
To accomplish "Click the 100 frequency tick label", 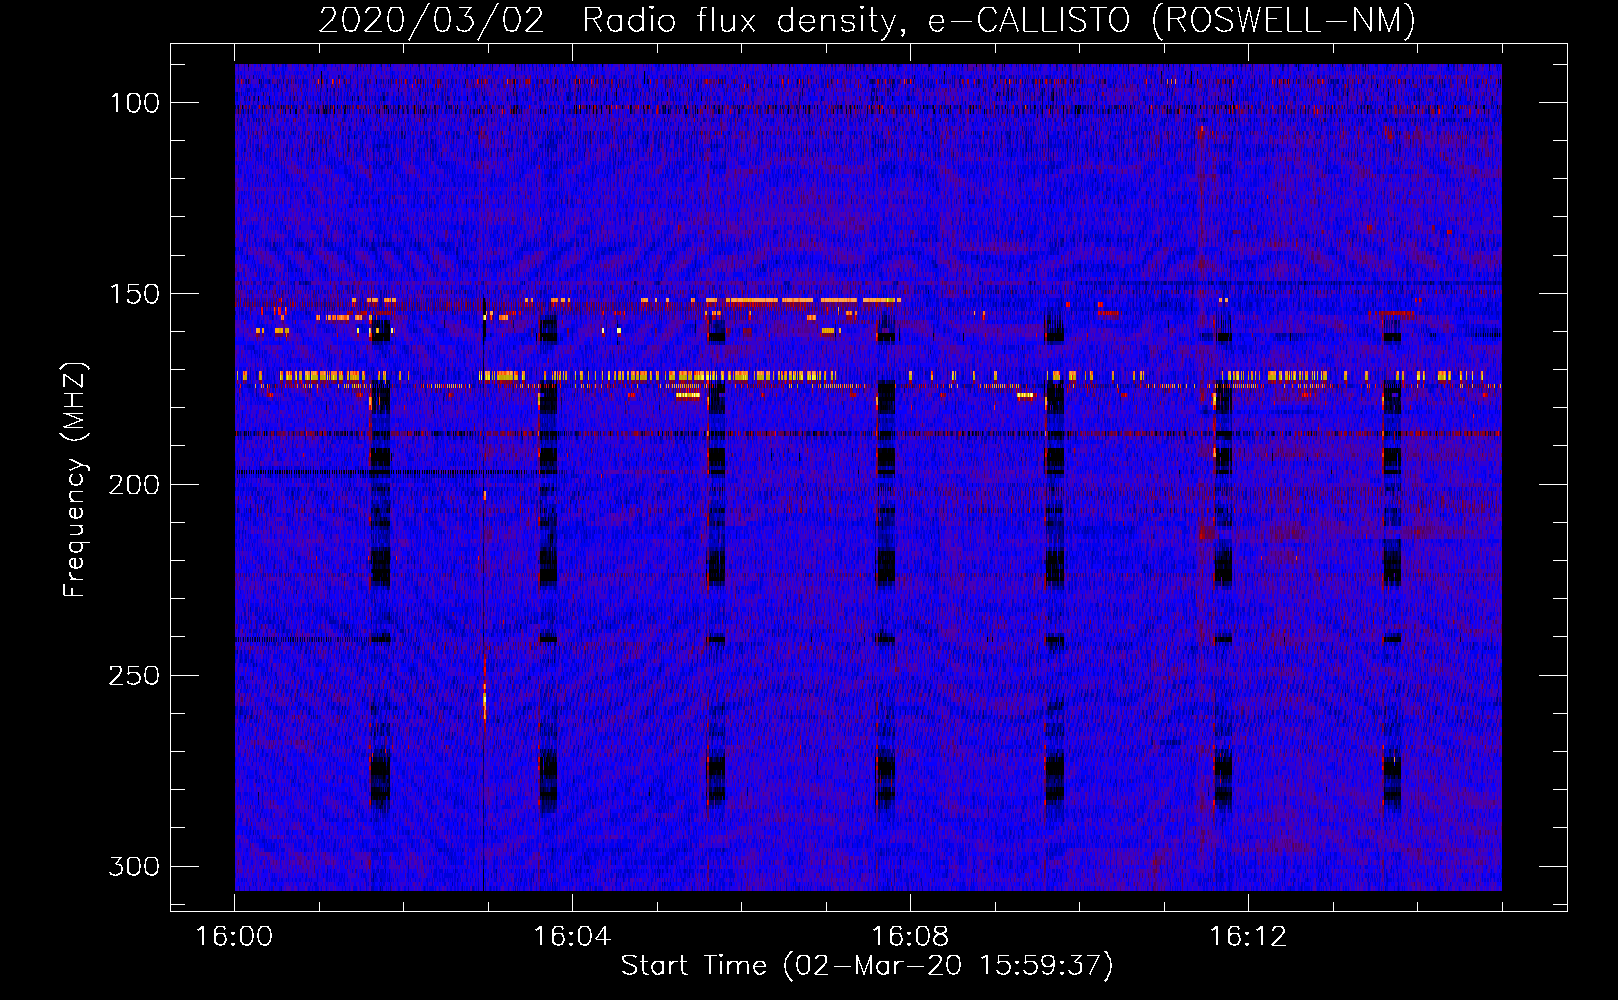I will coord(135,103).
